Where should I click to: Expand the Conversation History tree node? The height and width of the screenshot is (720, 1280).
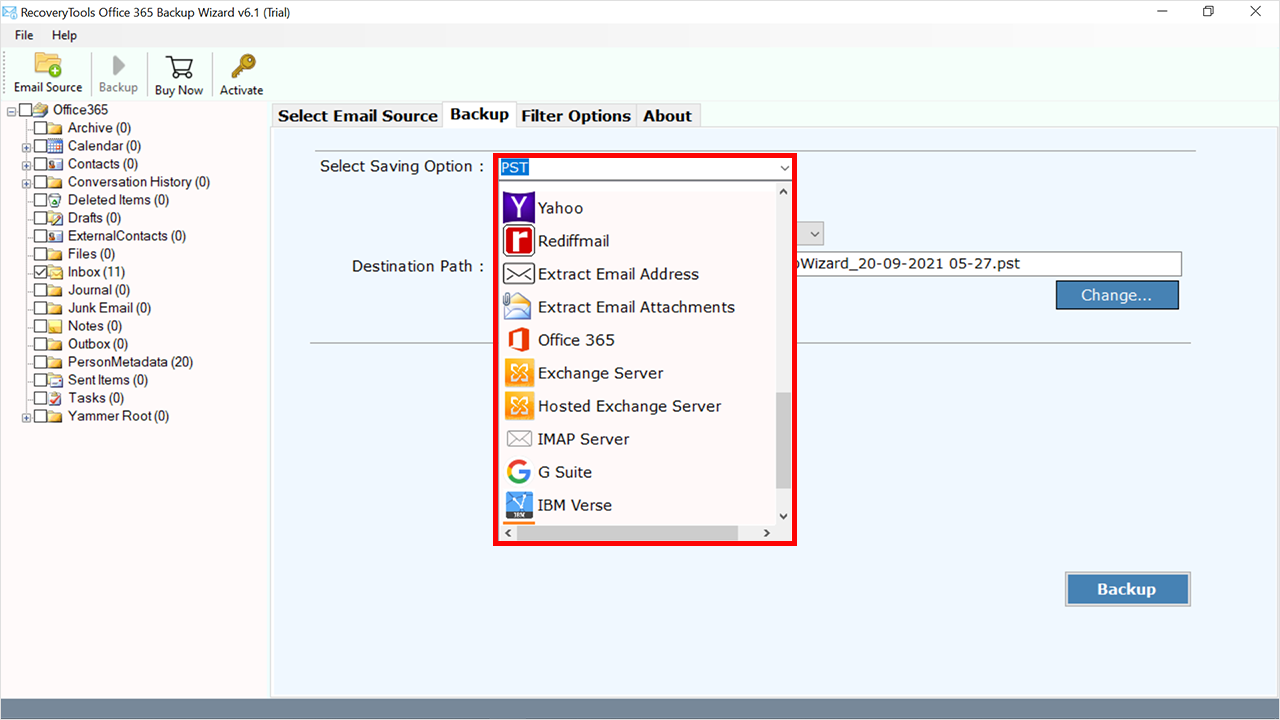(26, 182)
